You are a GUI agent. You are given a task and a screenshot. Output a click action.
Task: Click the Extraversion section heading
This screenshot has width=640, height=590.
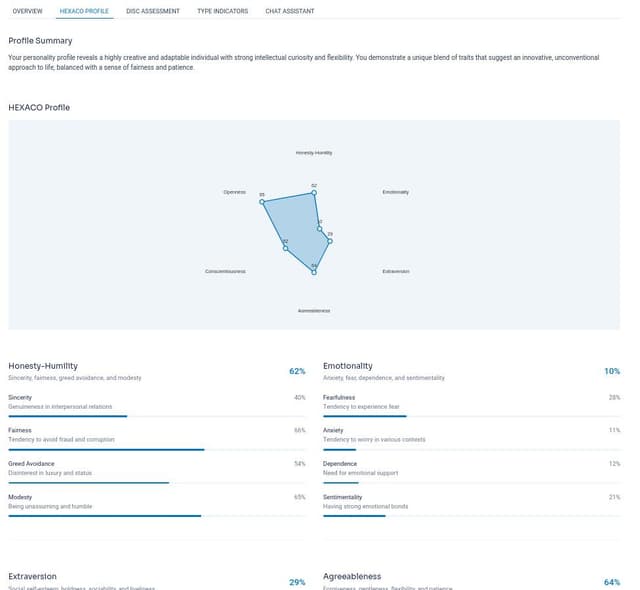tap(33, 577)
